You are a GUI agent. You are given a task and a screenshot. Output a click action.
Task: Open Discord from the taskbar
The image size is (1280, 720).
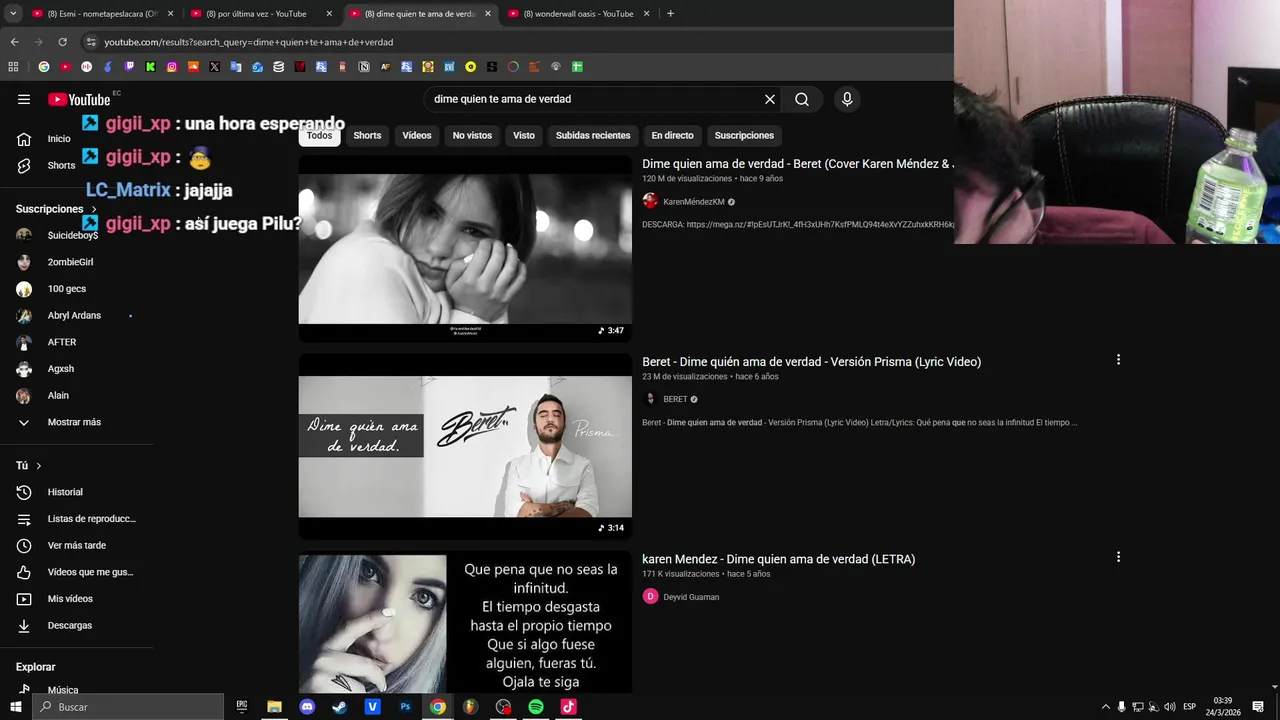(x=307, y=707)
